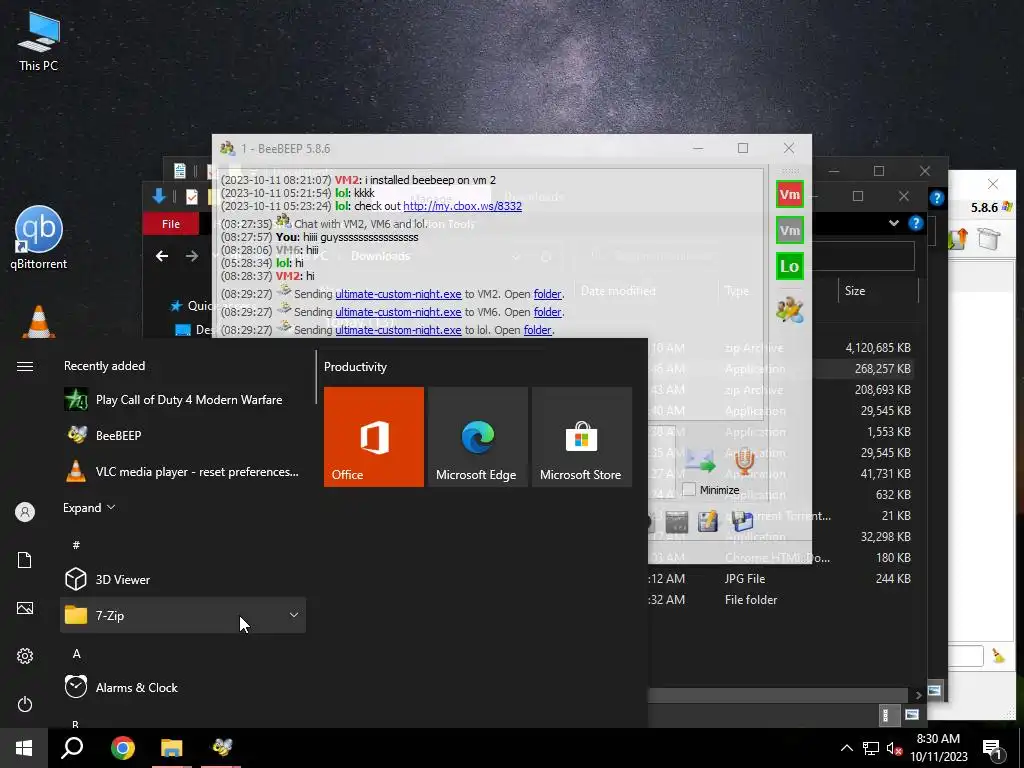Open the Office tile in Start menu
Screen dimensions: 1024x768
tap(374, 437)
